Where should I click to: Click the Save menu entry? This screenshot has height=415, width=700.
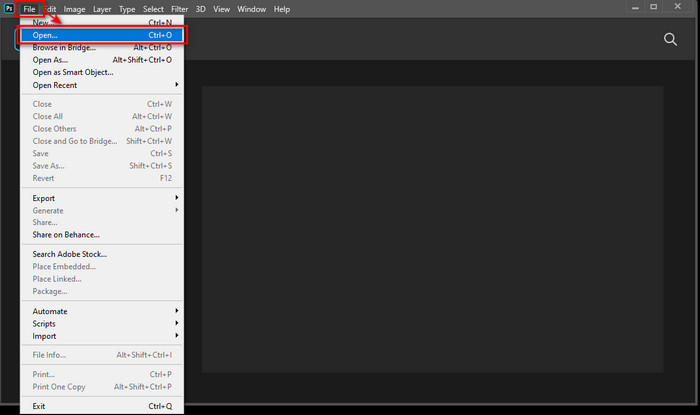[x=102, y=154]
